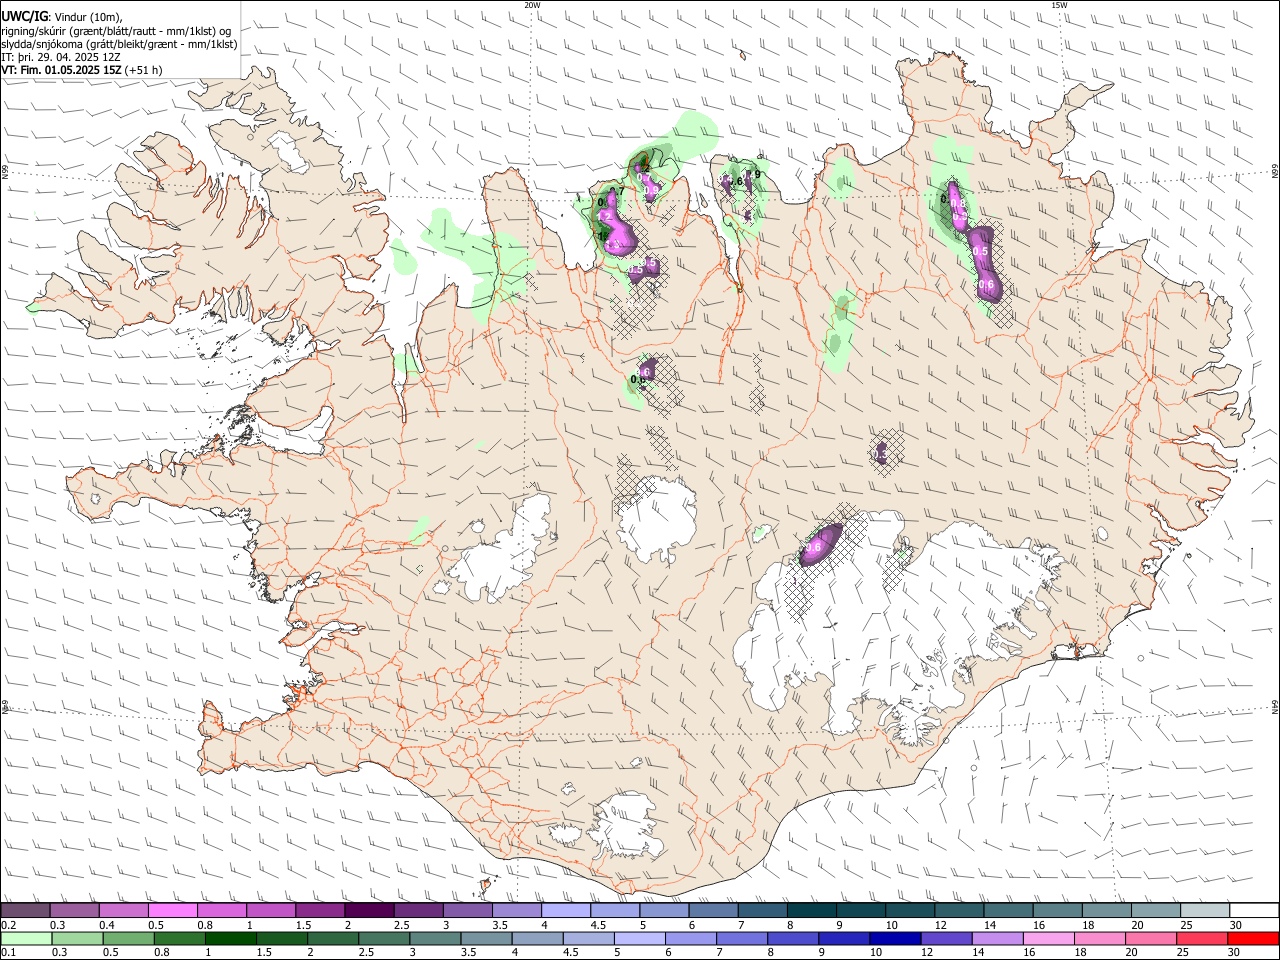The image size is (1280, 960).
Task: Click the dark mauve 0.2 snow legend swatch
Action: [26, 911]
